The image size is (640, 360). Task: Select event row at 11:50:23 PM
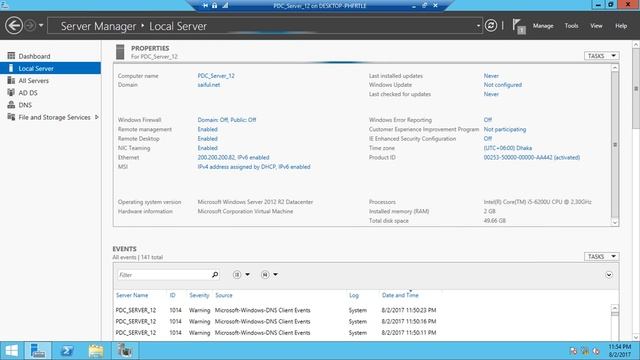tap(362, 311)
